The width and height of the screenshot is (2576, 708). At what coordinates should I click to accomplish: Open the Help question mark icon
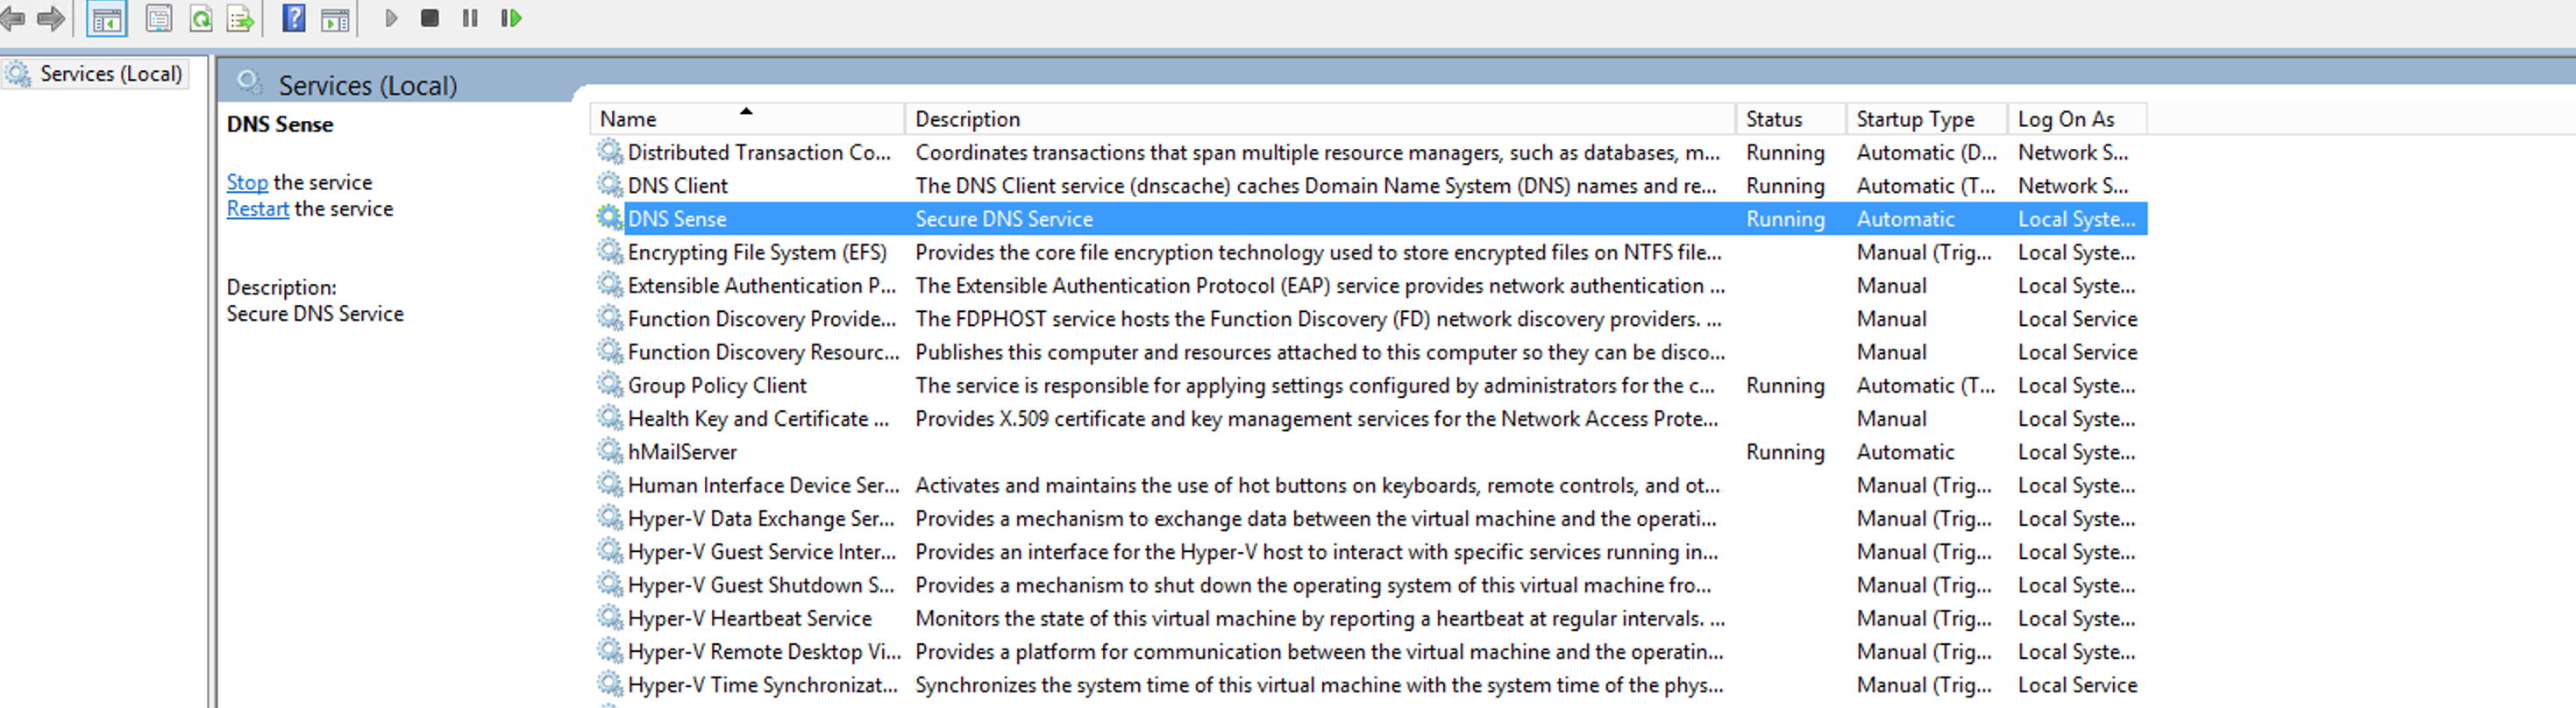pyautogui.click(x=294, y=18)
